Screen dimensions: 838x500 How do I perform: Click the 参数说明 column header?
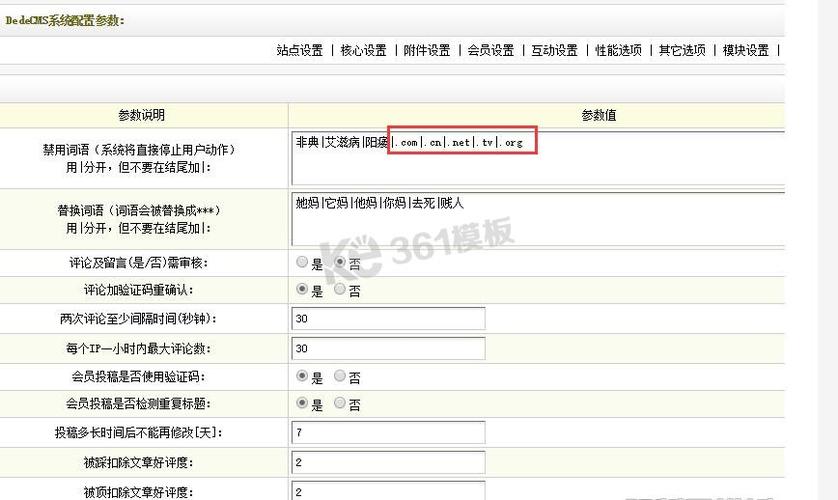(x=142, y=115)
